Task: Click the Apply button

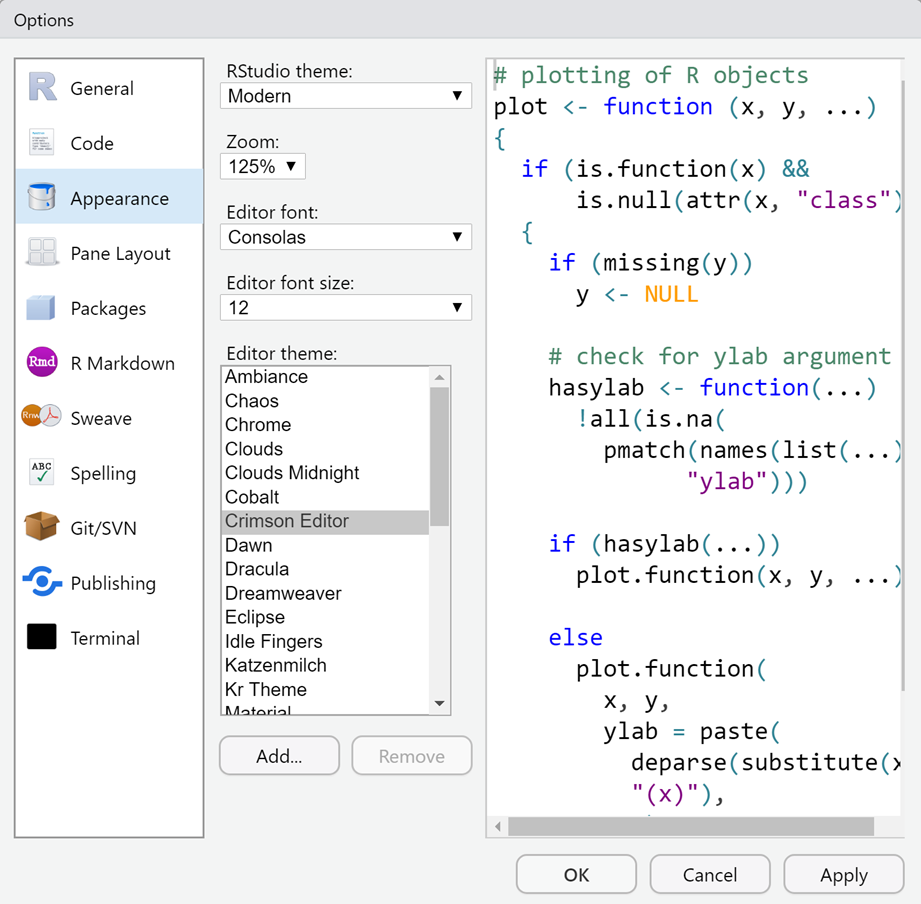Action: tap(843, 875)
